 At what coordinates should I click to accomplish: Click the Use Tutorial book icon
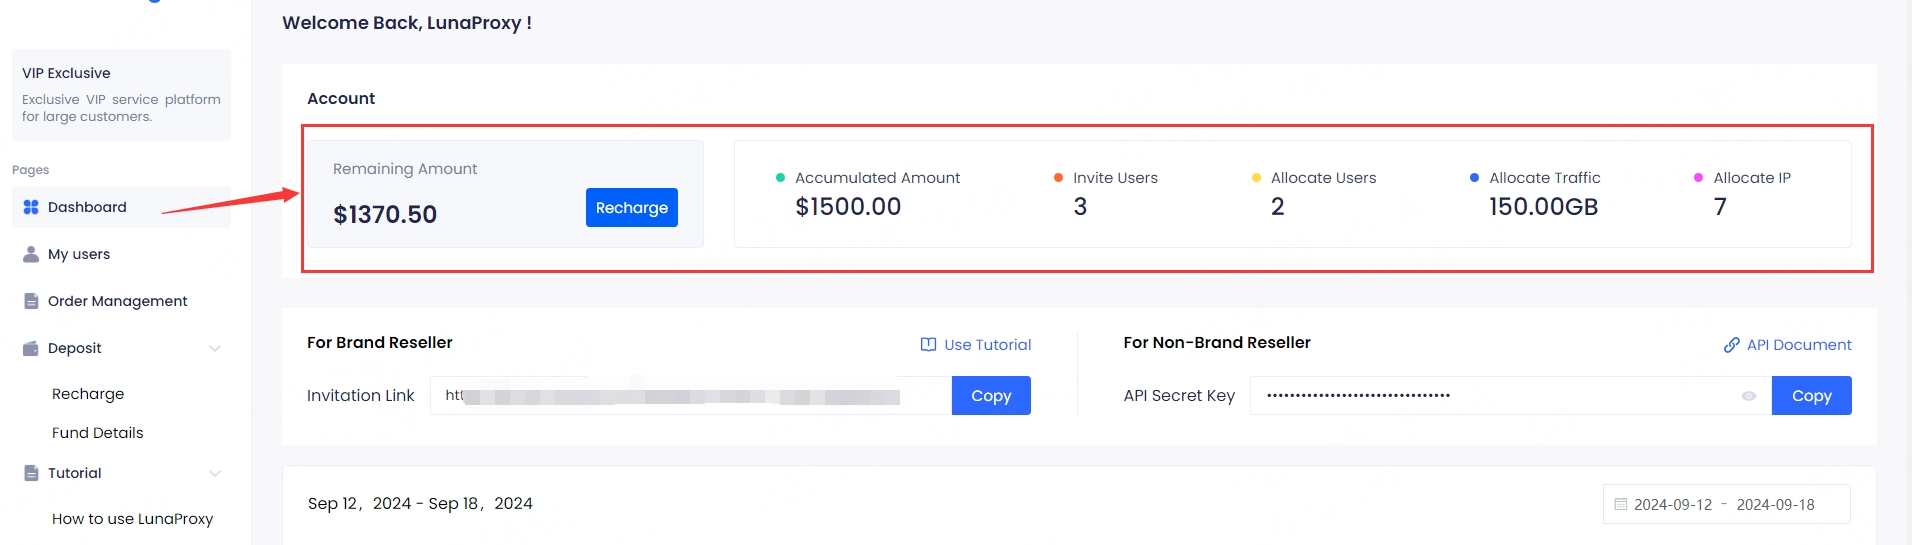pyautogui.click(x=928, y=345)
